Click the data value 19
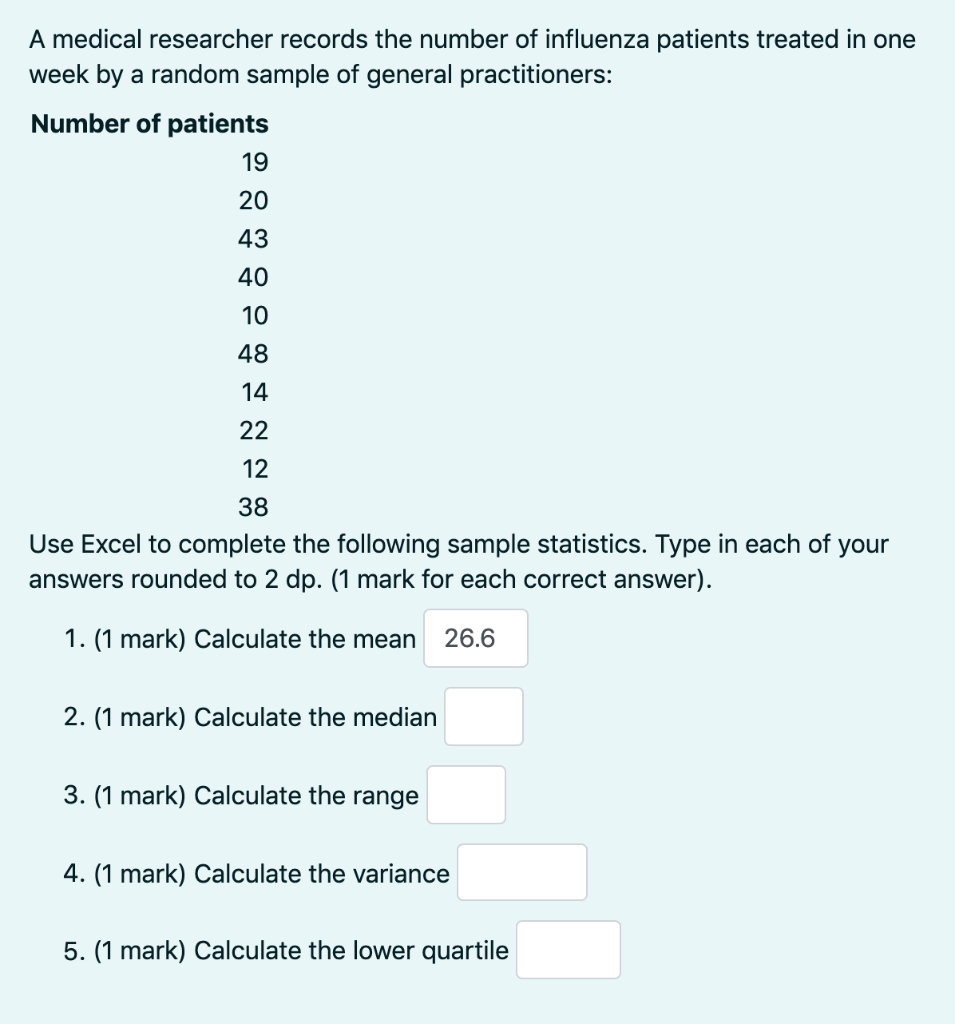 [x=254, y=162]
